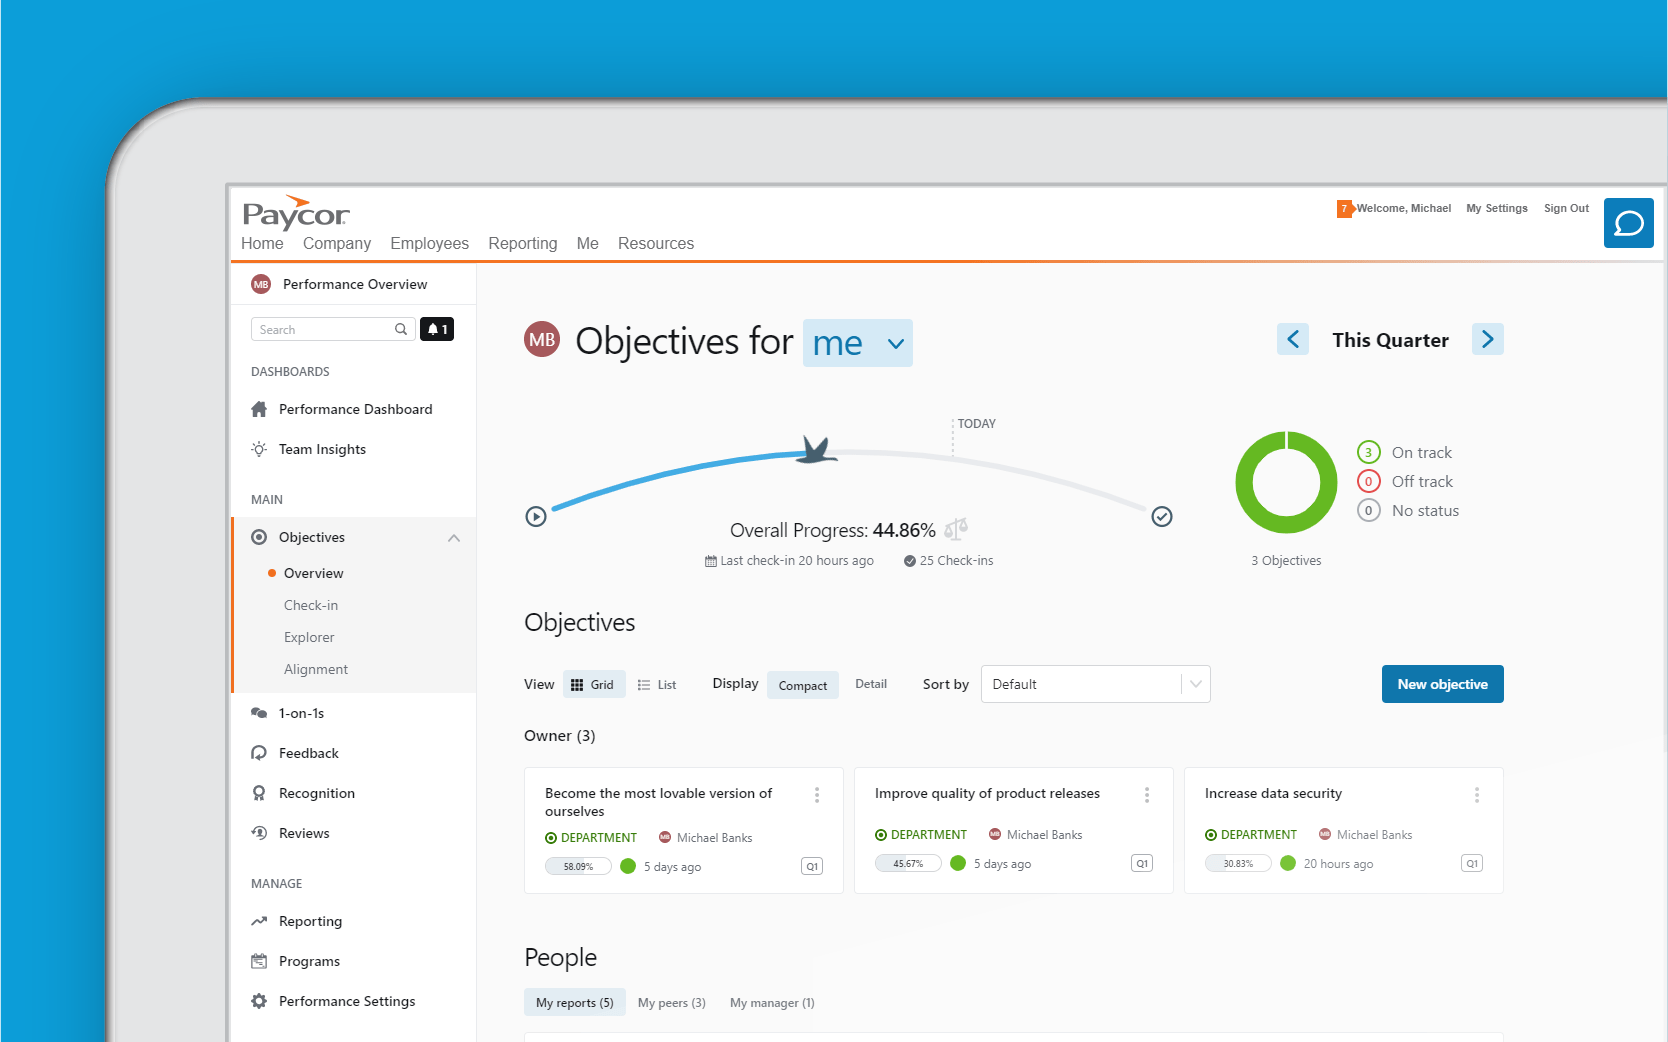Set display to Compact
Viewport: 1668px width, 1042px height.
(803, 685)
